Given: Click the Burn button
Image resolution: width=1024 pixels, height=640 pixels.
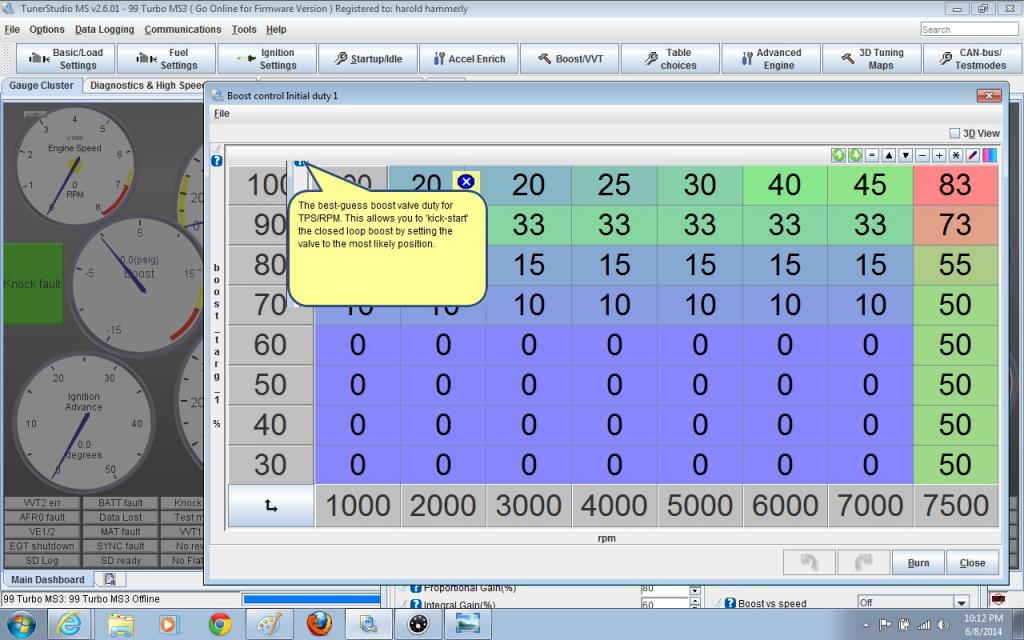Looking at the screenshot, I should (918, 563).
